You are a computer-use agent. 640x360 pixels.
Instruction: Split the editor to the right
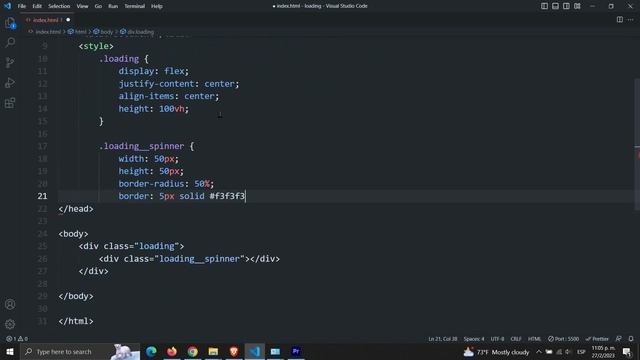(620, 20)
